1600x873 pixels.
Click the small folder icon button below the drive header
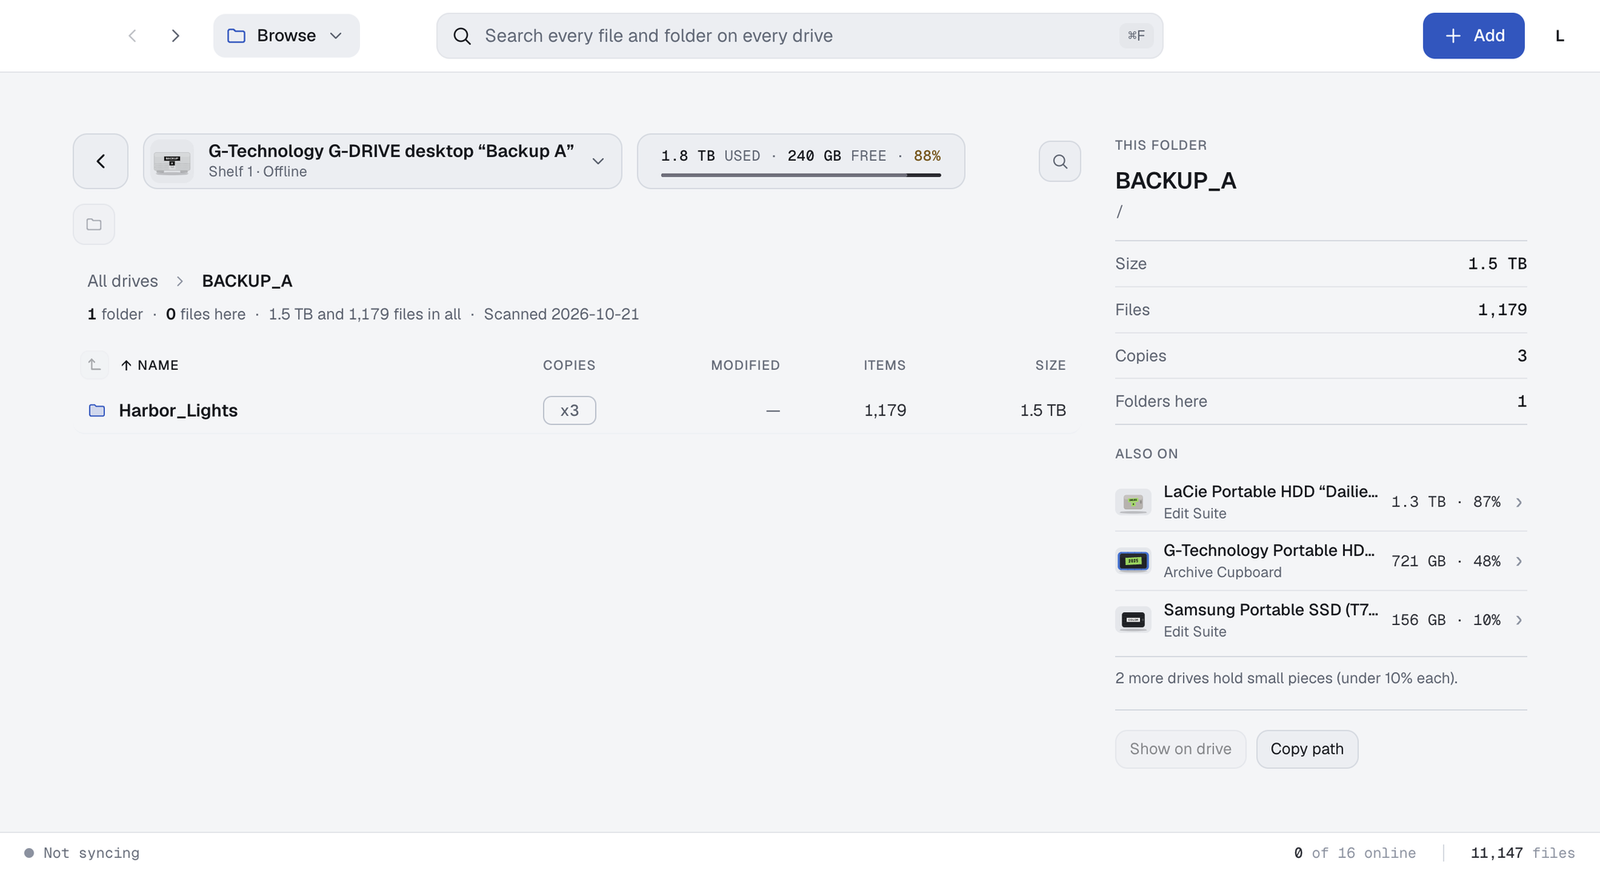pyautogui.click(x=94, y=224)
